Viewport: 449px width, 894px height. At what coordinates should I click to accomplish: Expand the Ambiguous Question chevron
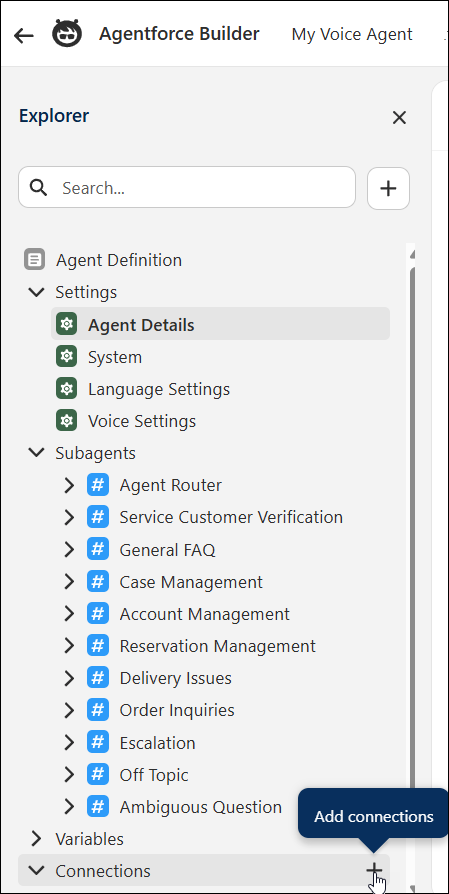(x=69, y=807)
